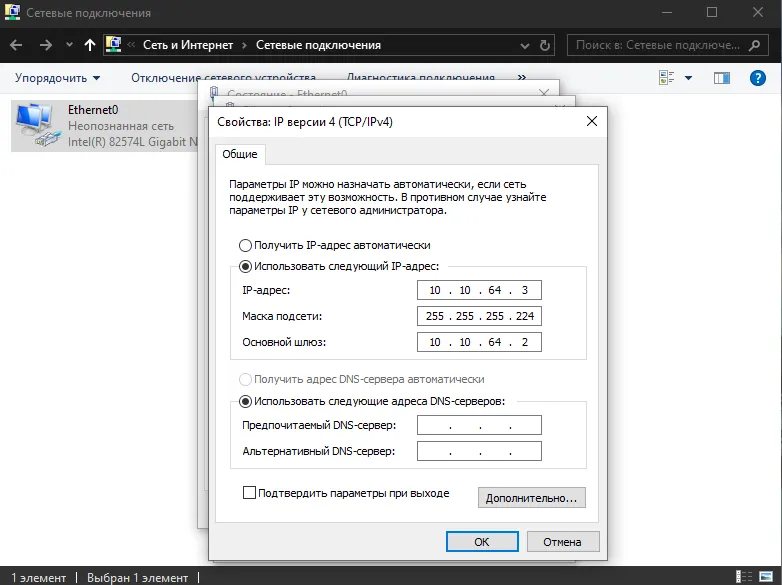The image size is (782, 585).
Task: Close the IPv4 properties dialog
Action: (x=592, y=121)
